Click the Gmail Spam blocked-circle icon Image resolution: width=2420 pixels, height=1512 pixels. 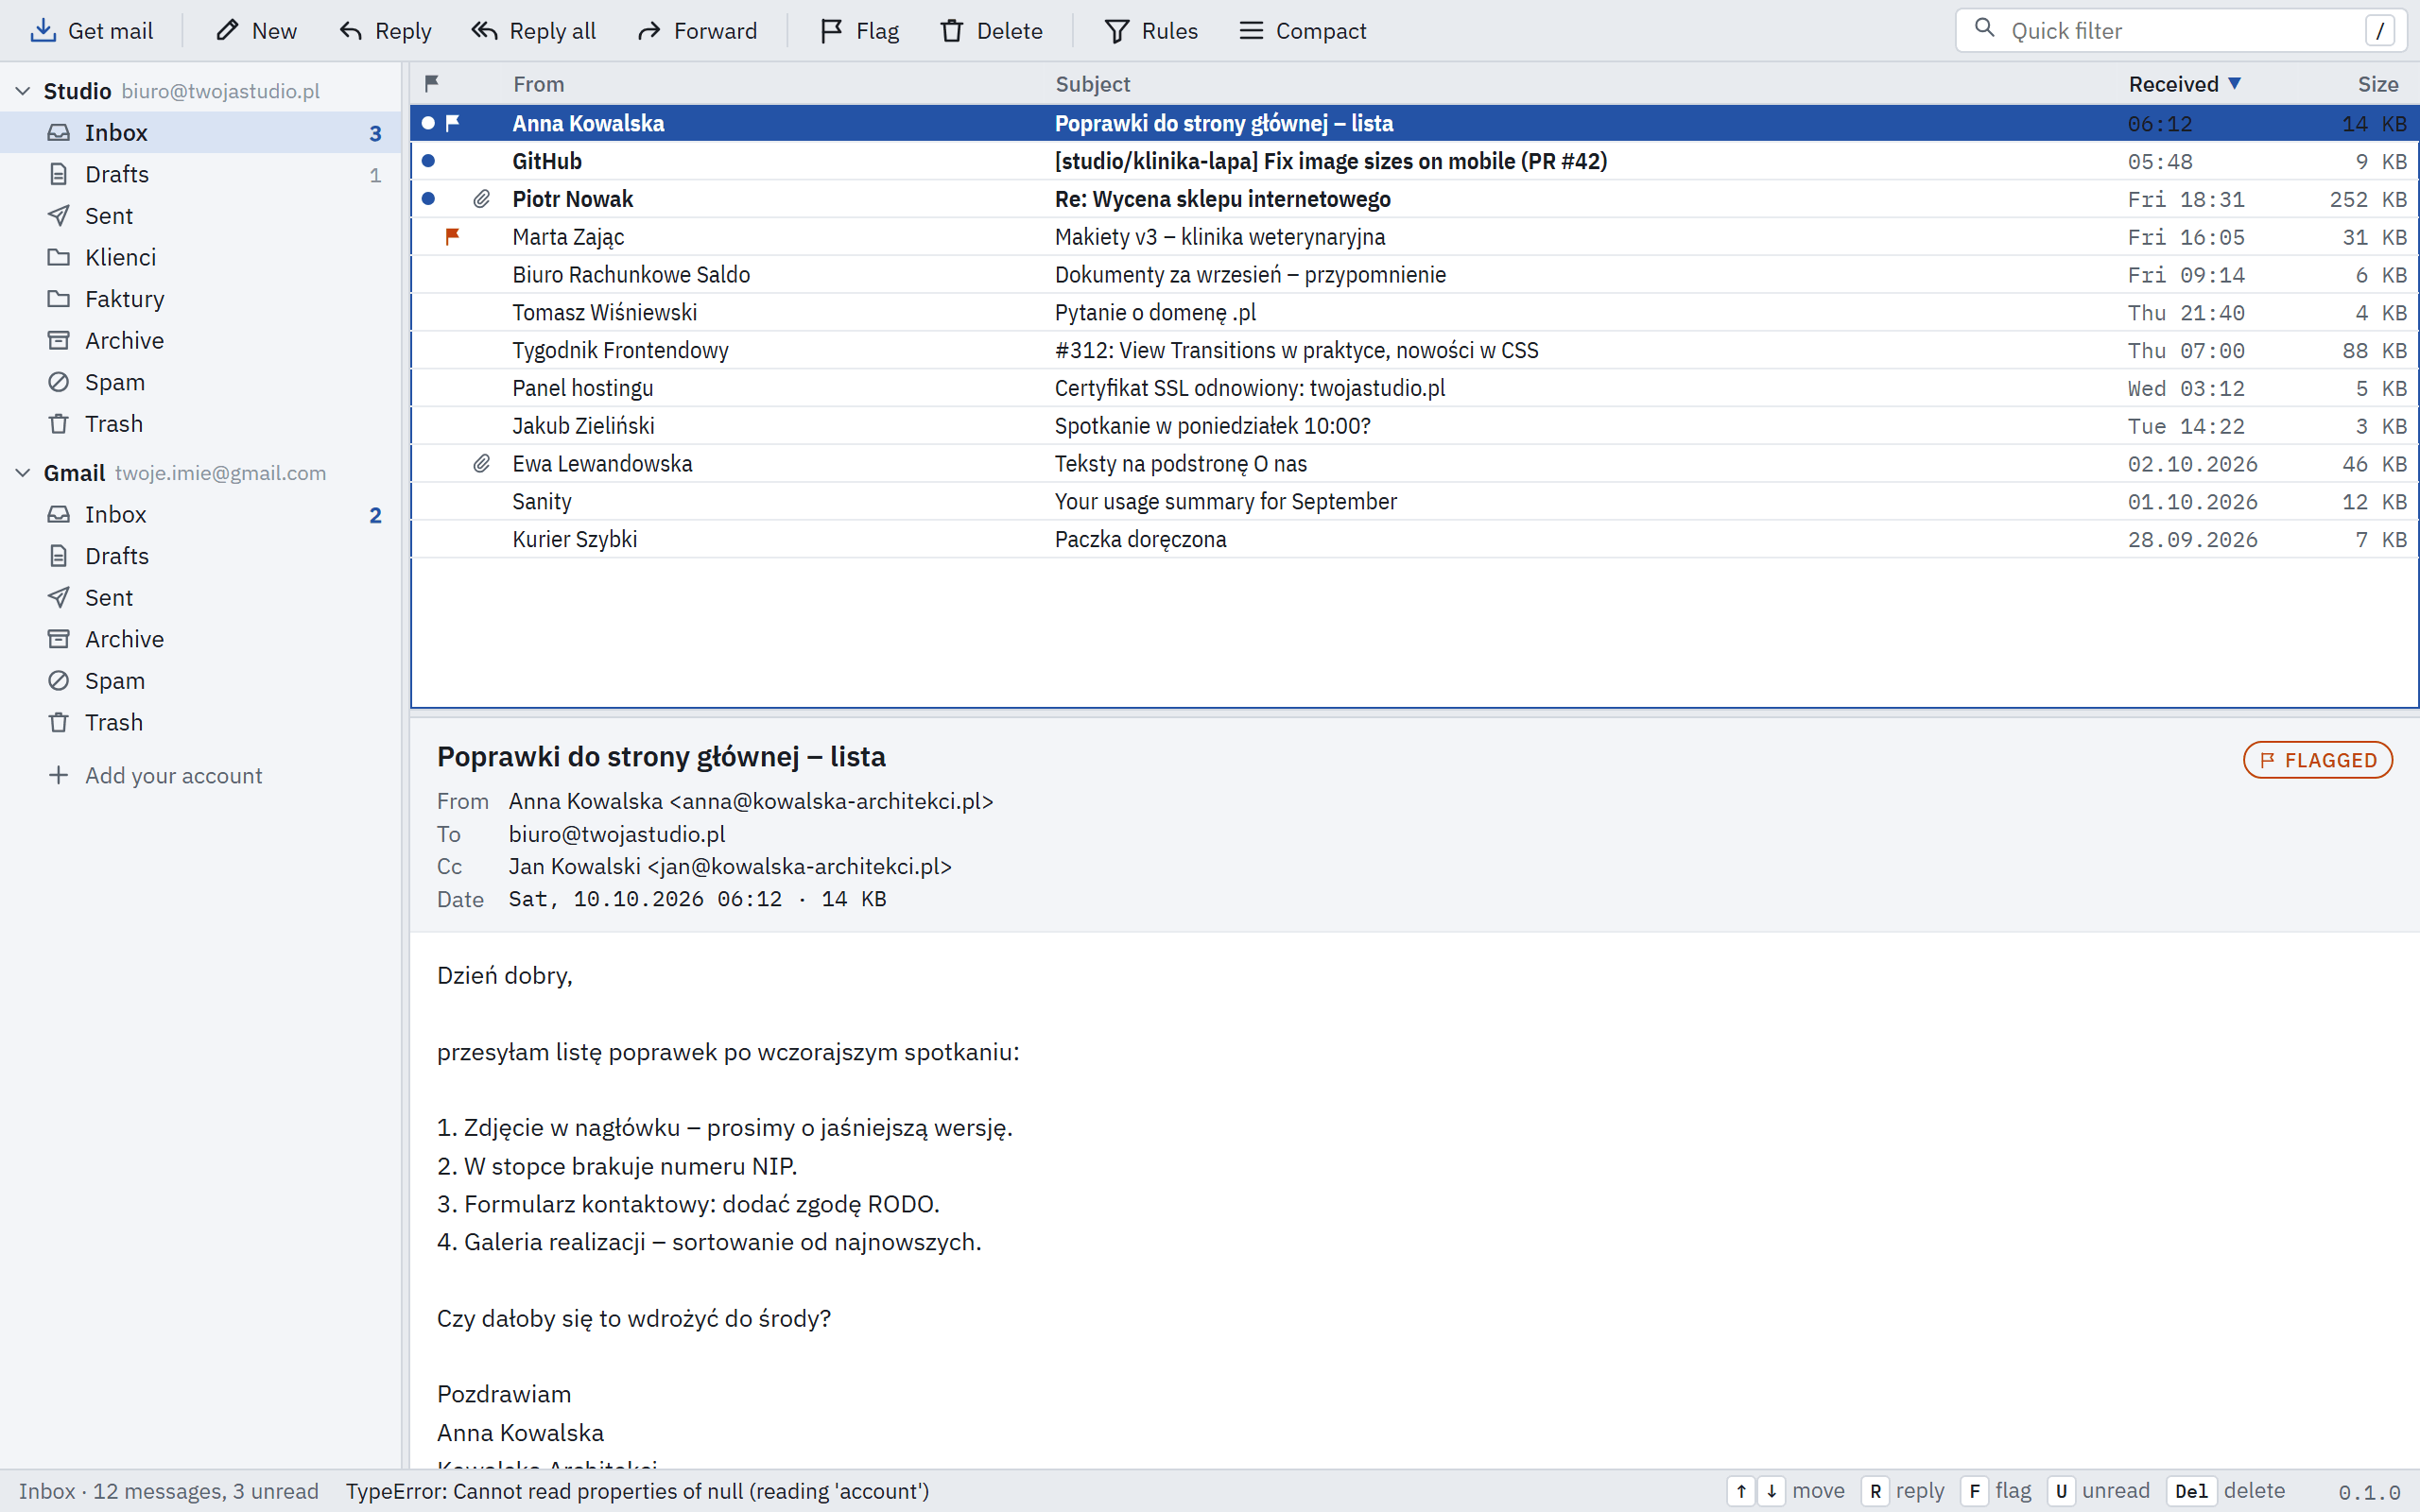(59, 681)
